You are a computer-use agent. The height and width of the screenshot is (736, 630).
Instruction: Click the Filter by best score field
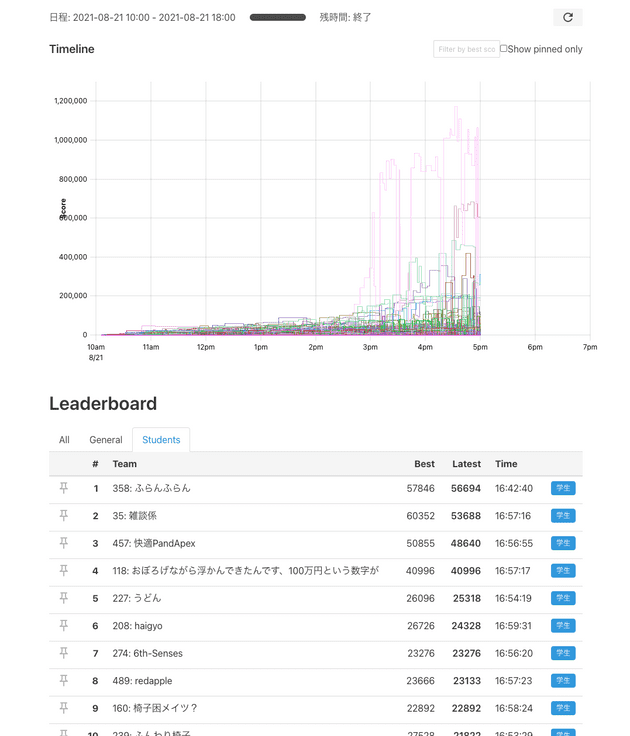[x=465, y=49]
